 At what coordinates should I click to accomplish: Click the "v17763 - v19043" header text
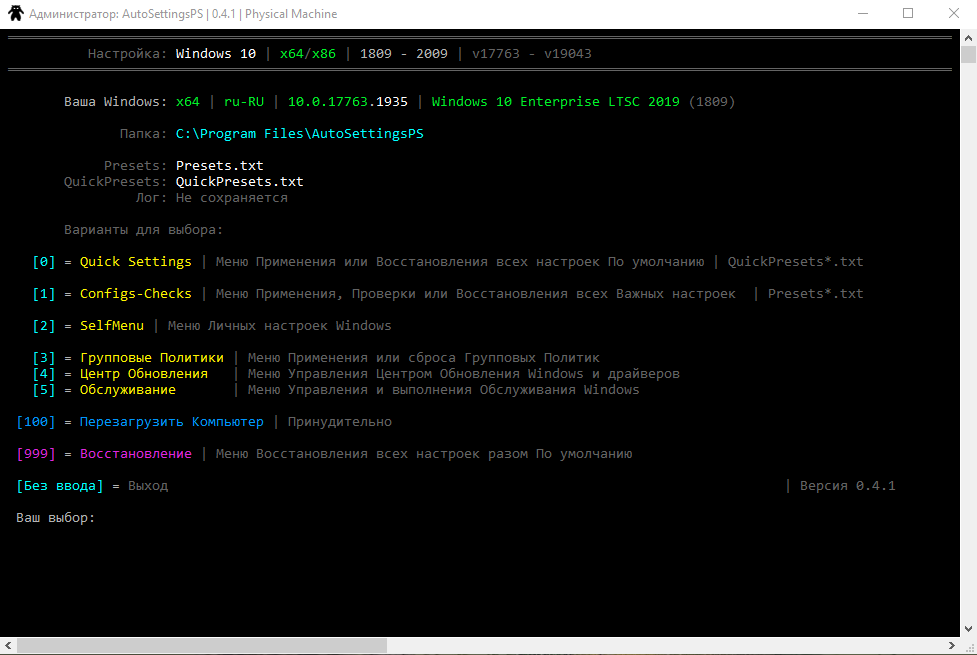[531, 54]
